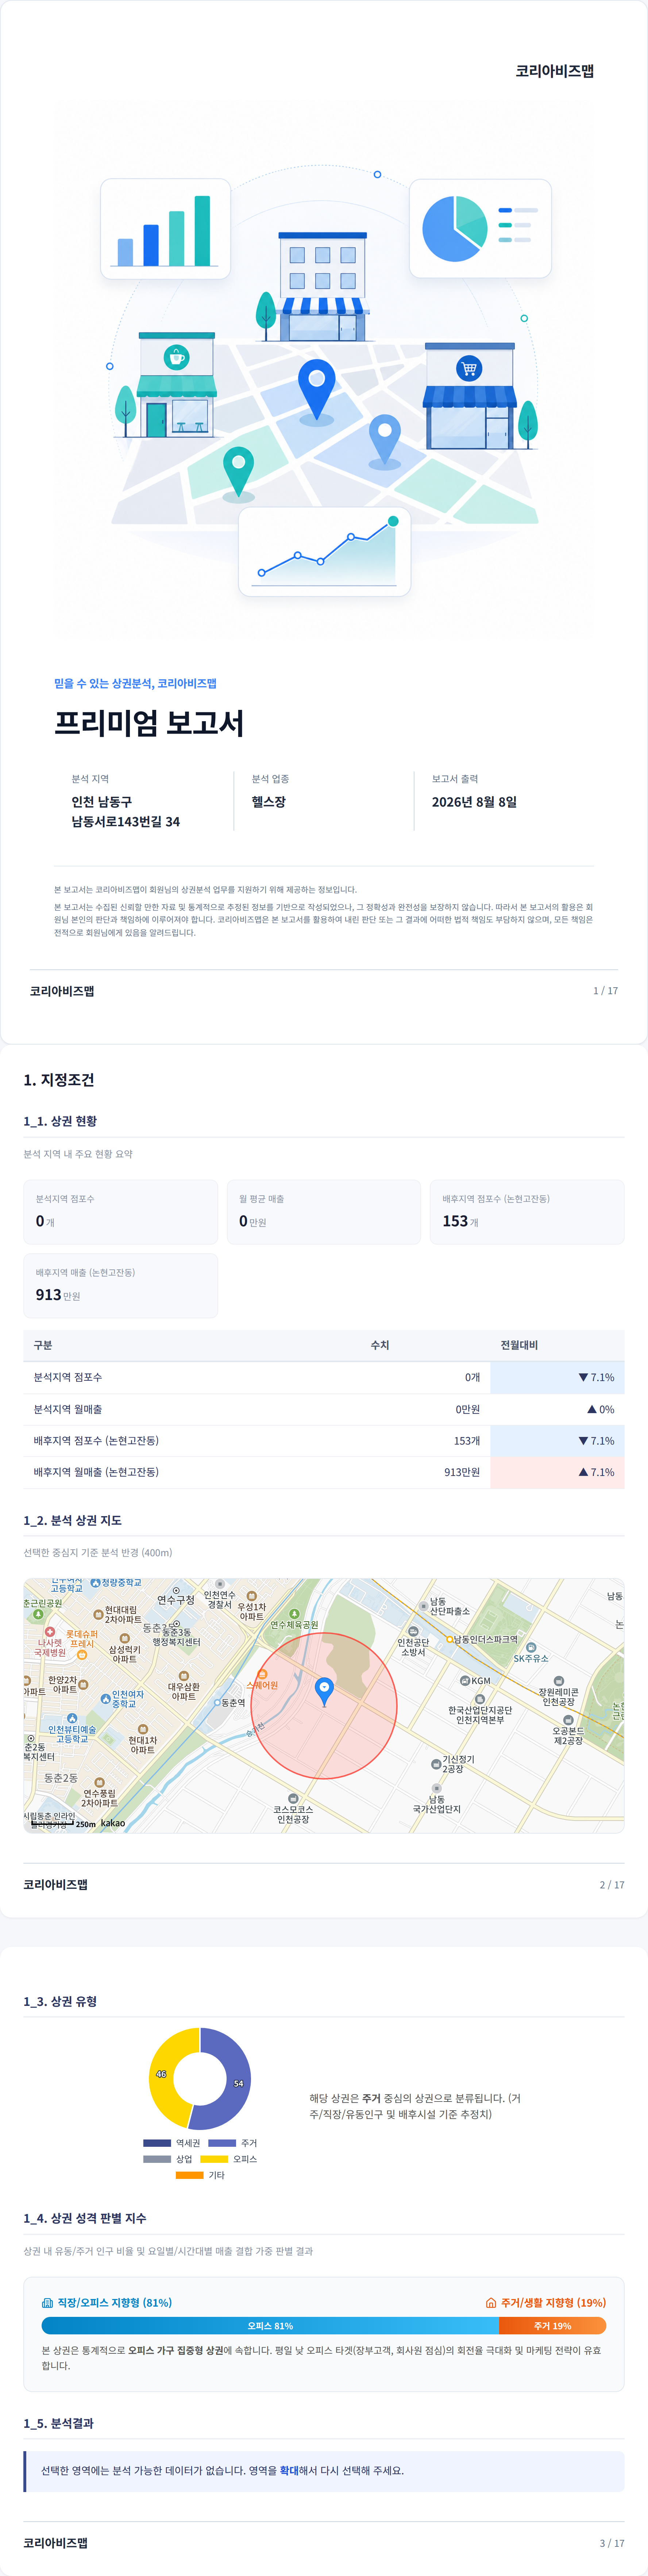The height and width of the screenshot is (2576, 648).
Task: Click the yellow 오피스 legend swatch
Action: tap(214, 2159)
